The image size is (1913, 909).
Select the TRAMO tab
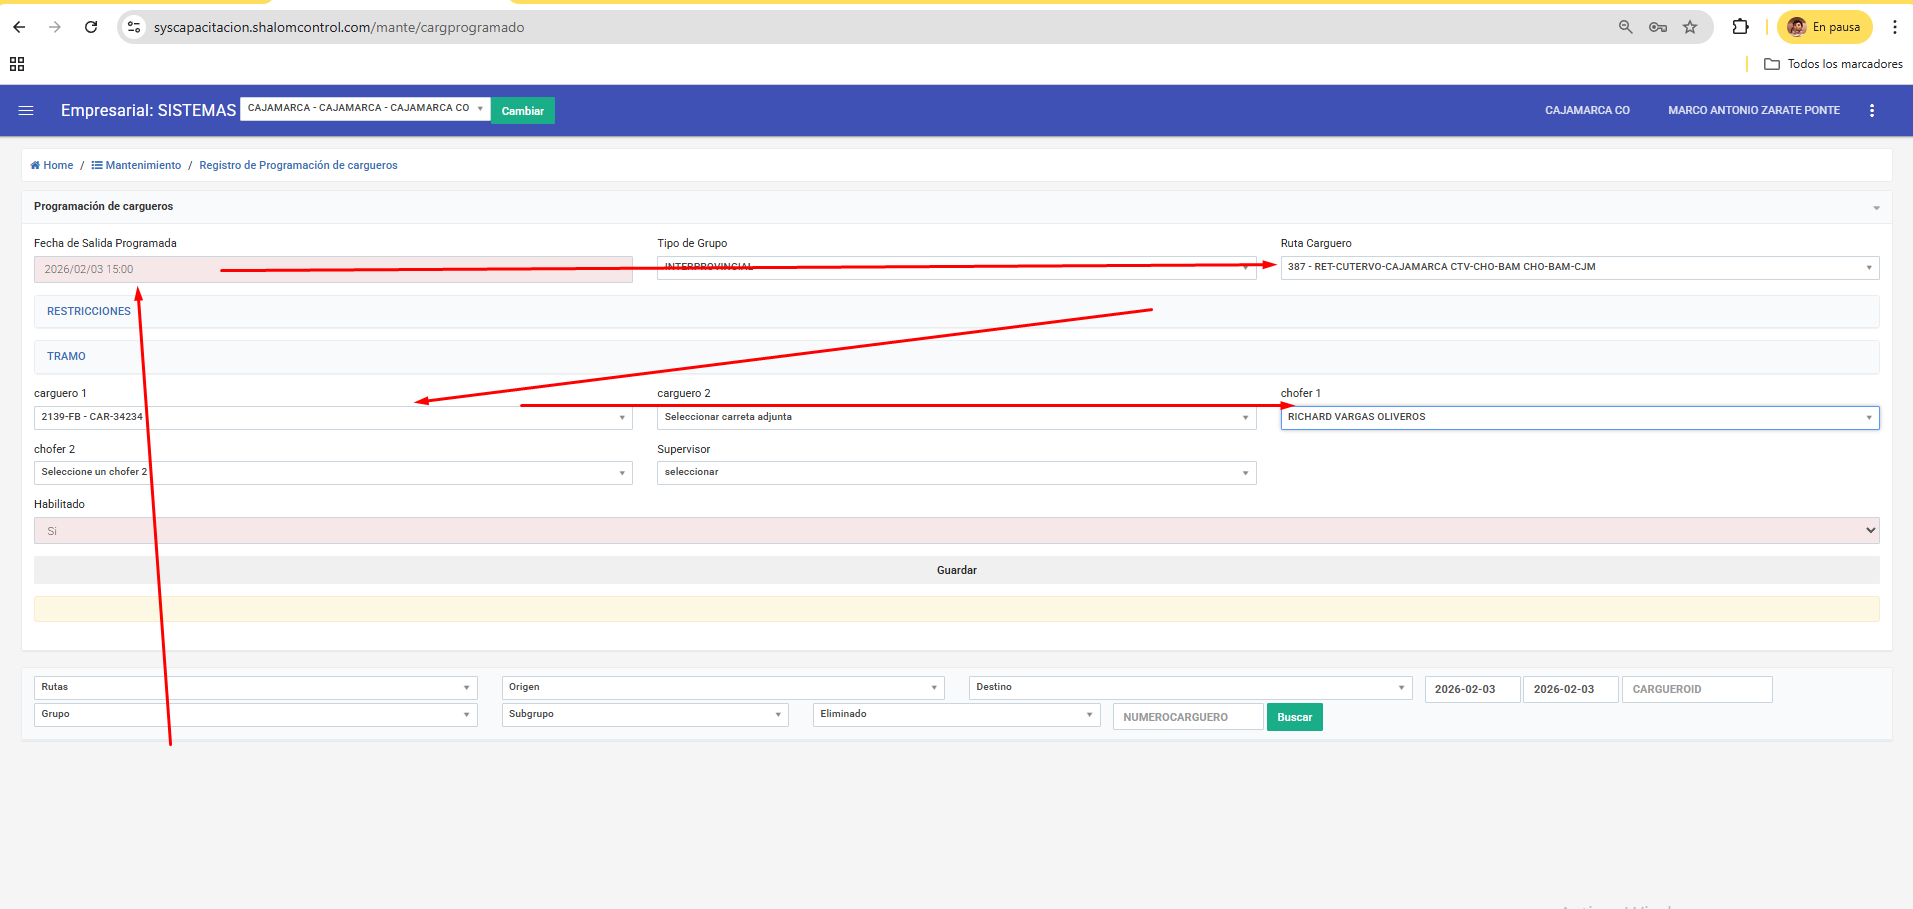coord(66,356)
